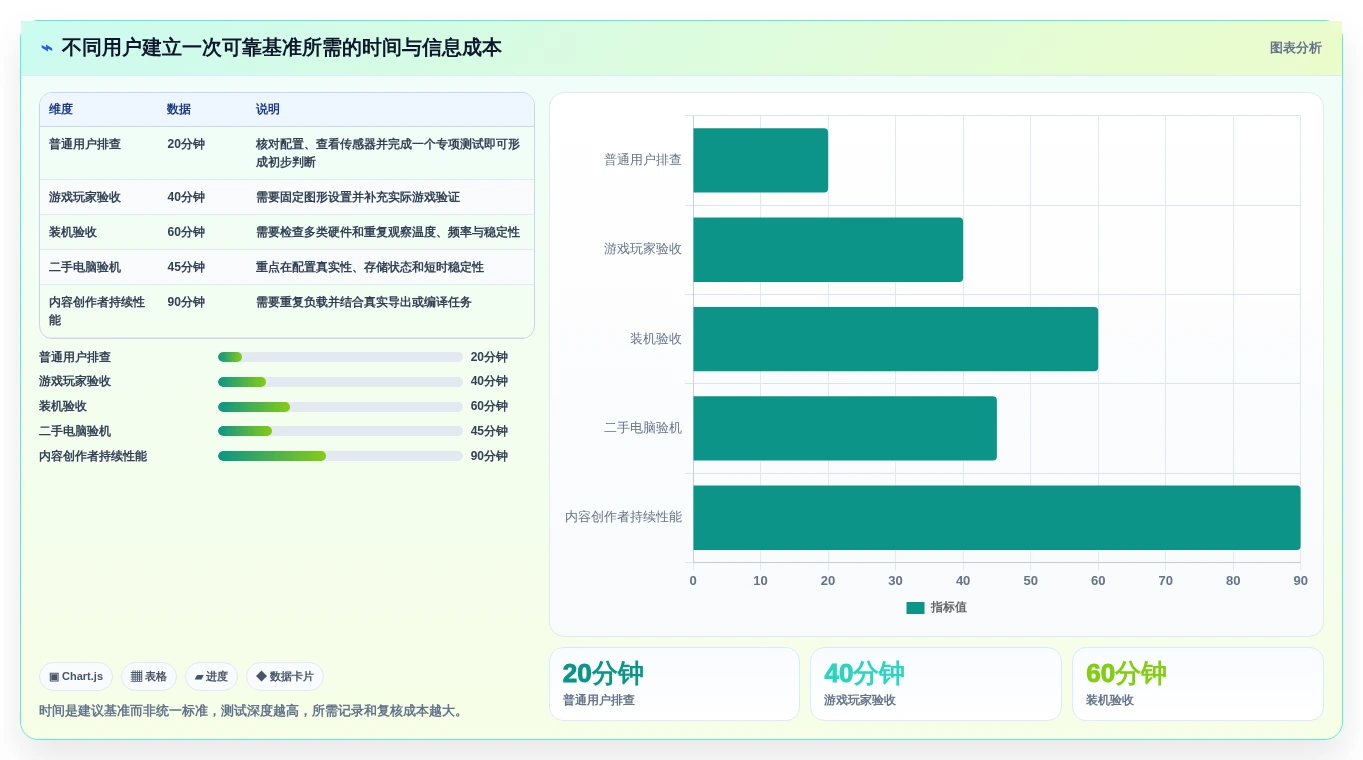The height and width of the screenshot is (760, 1363).
Task: Click the lightning icon beside the title
Action: [47, 48]
